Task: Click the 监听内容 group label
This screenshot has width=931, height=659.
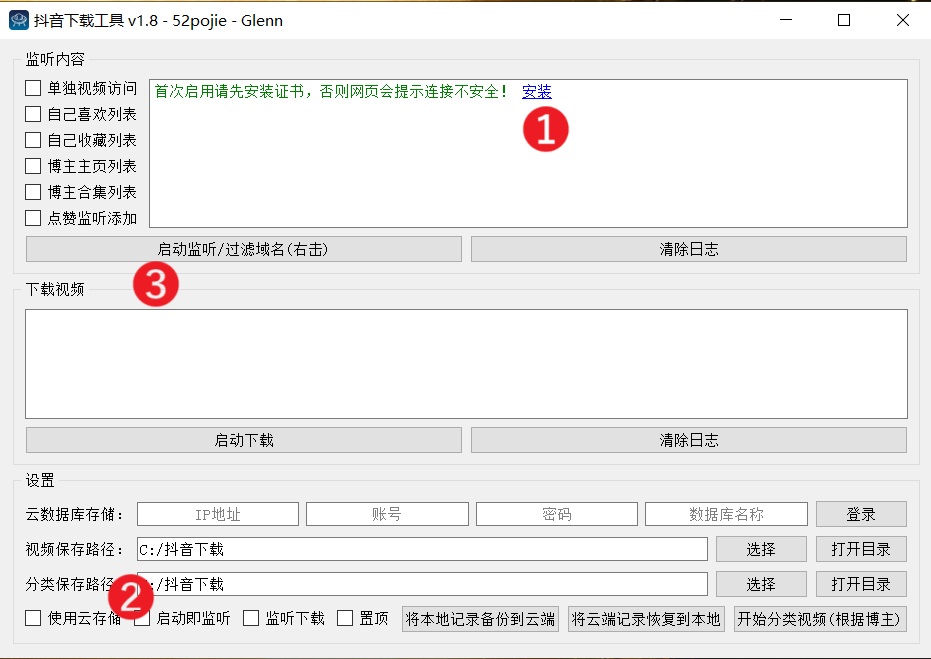Action: (55, 59)
